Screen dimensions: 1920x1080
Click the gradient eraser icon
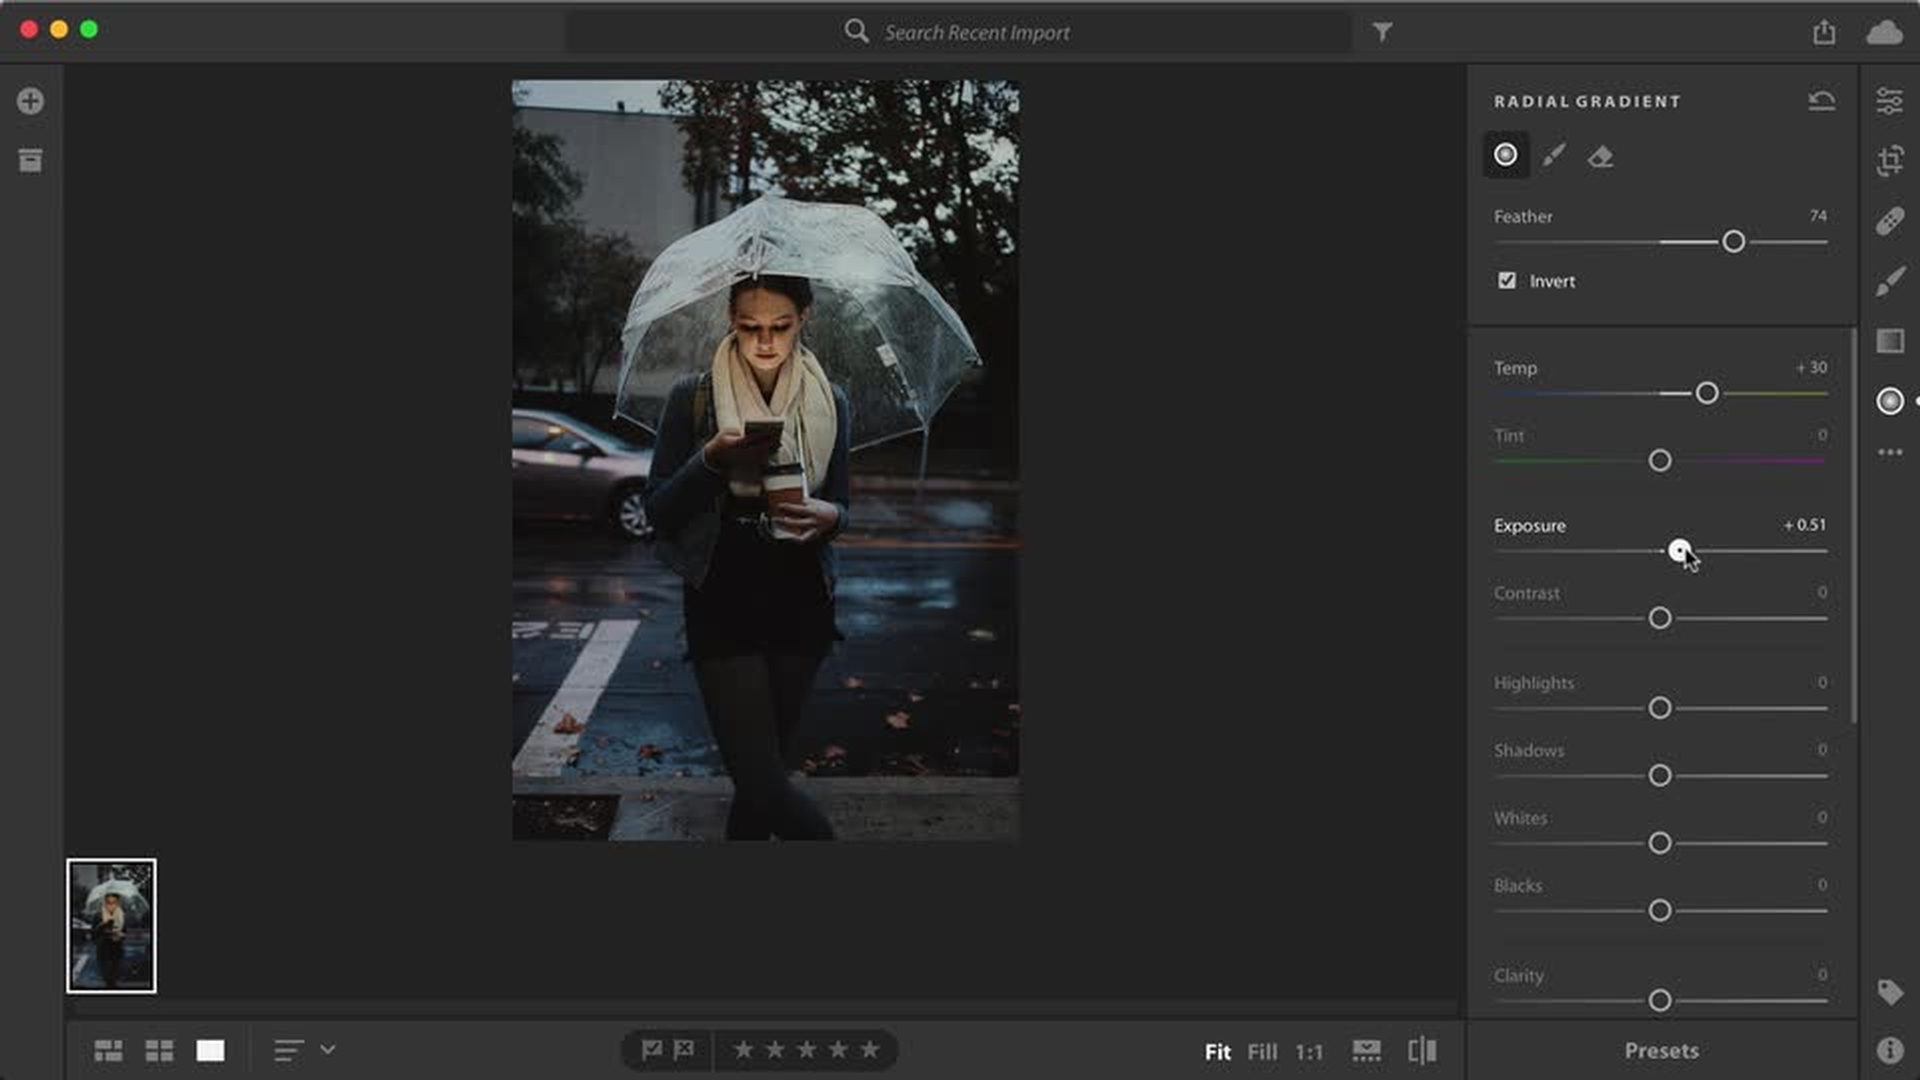[1600, 156]
